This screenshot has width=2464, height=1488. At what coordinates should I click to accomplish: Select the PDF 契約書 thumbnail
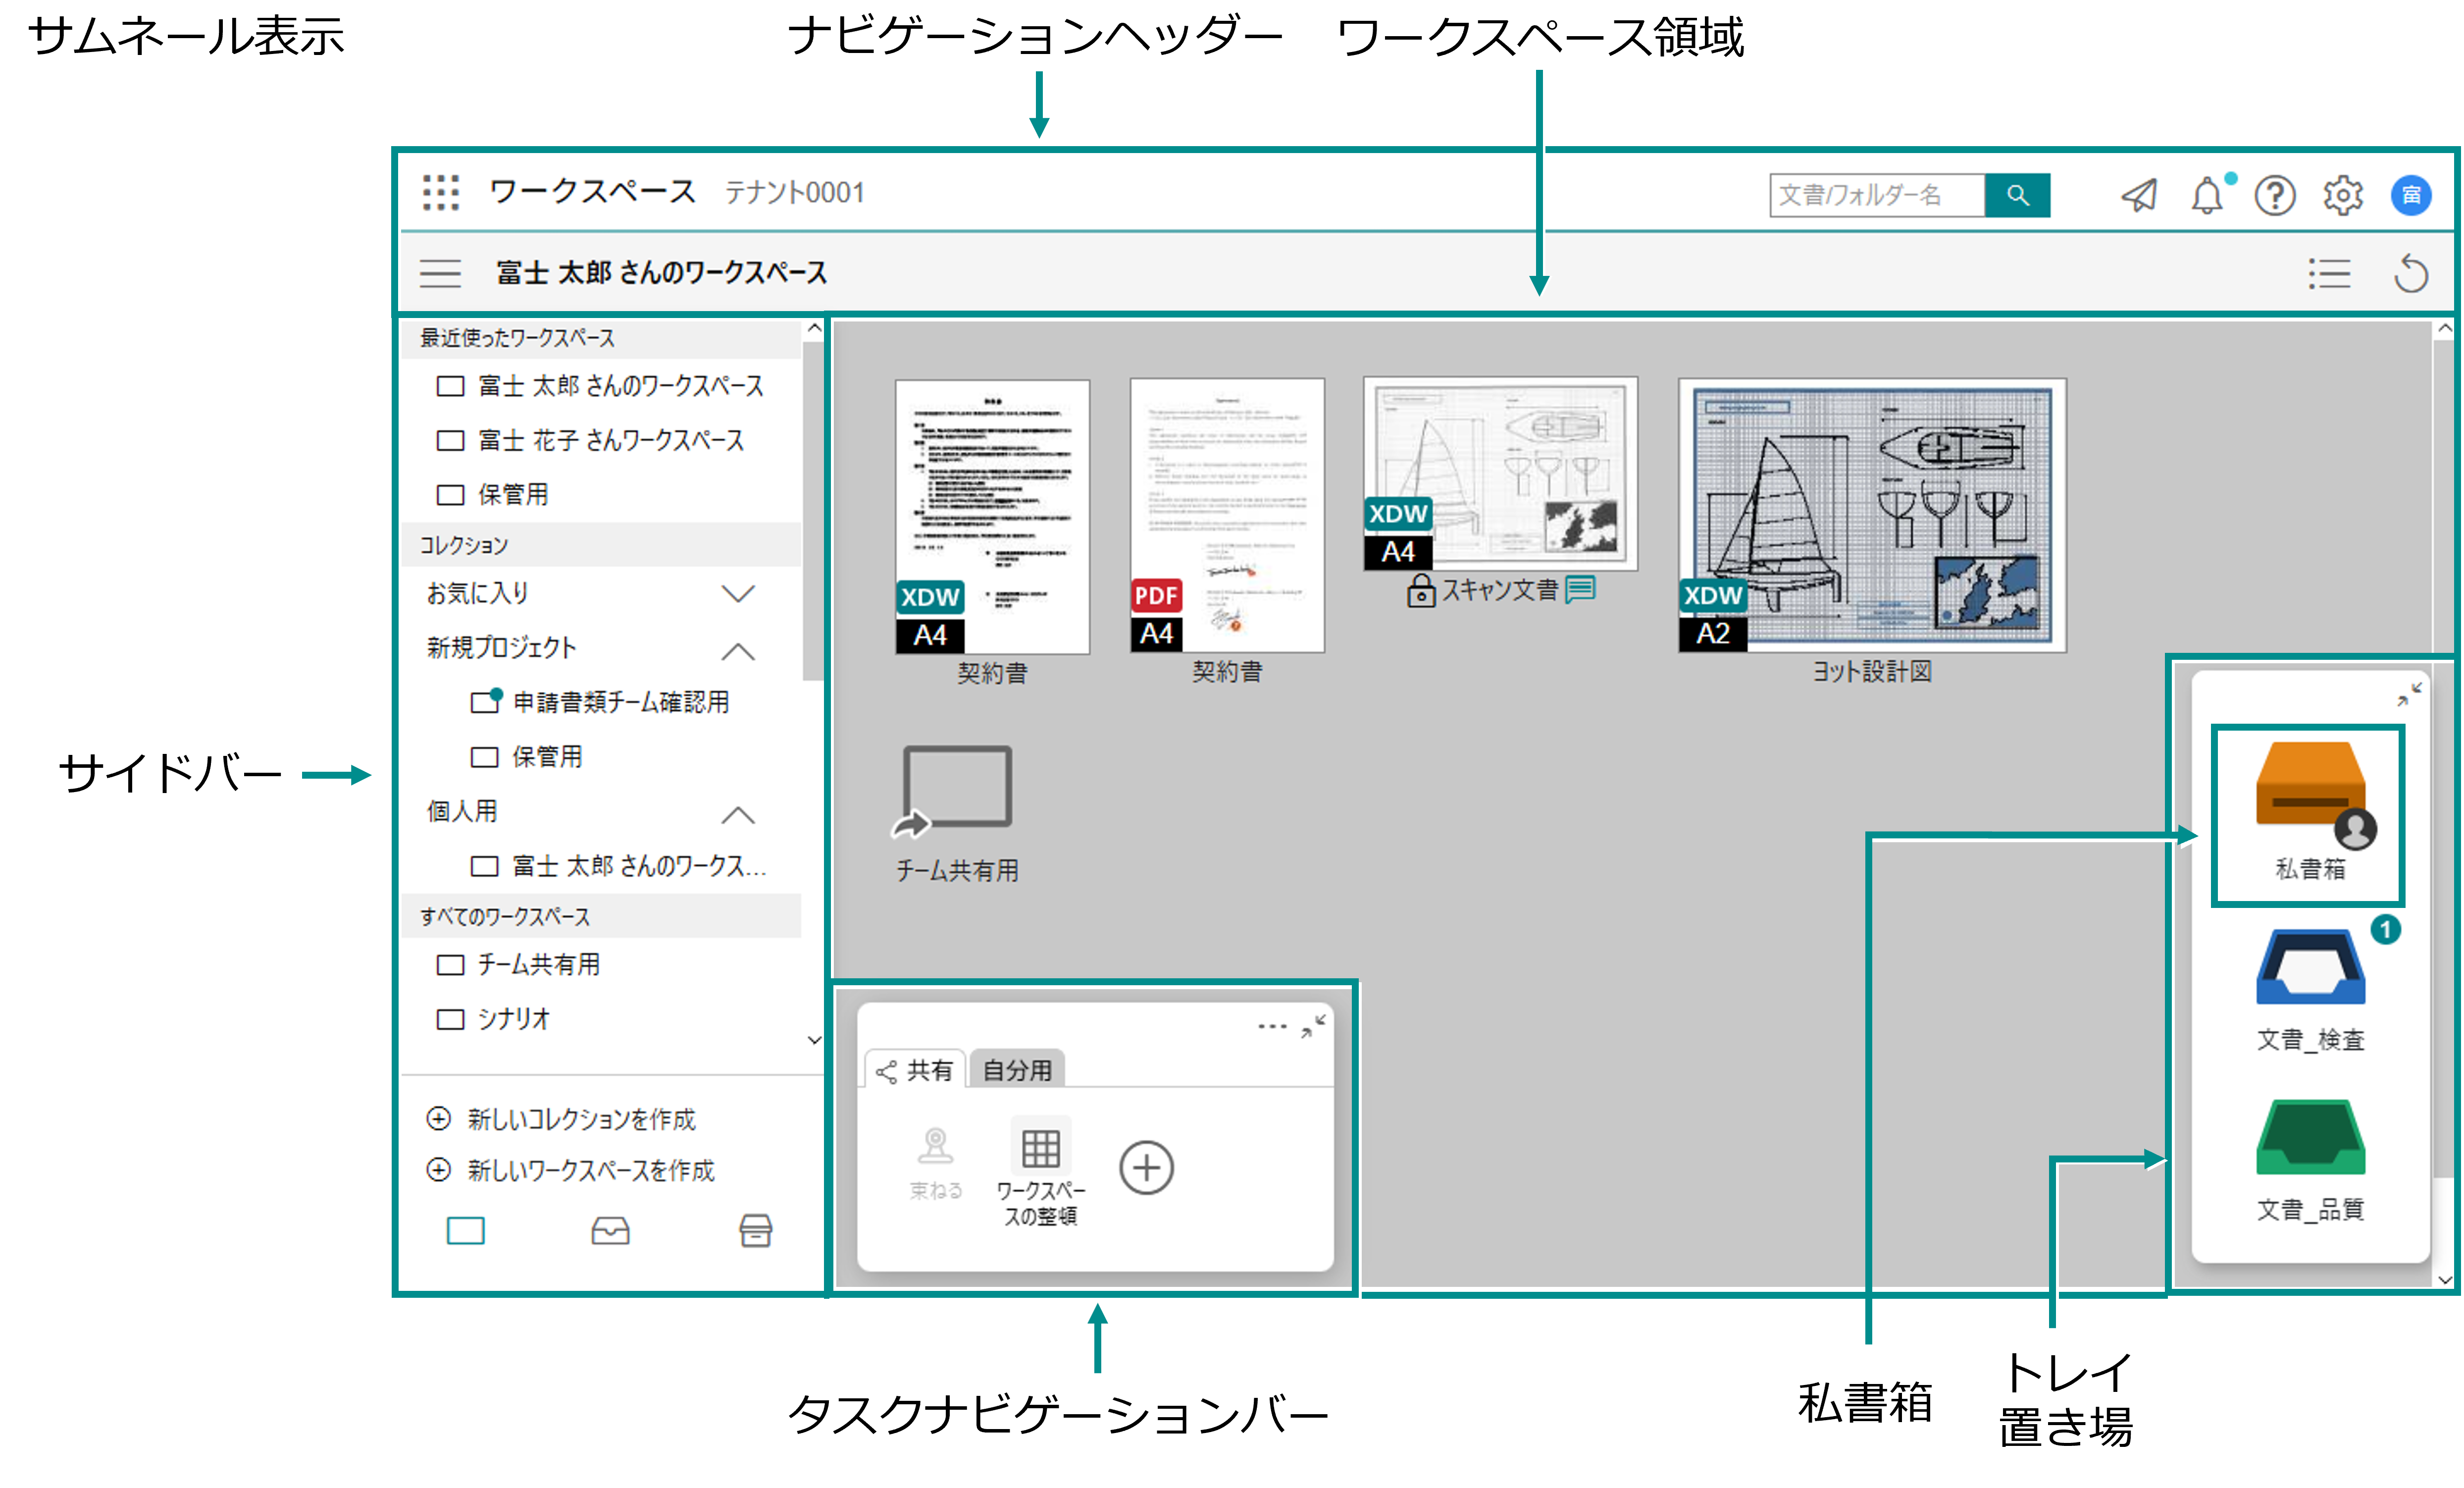(x=1227, y=516)
